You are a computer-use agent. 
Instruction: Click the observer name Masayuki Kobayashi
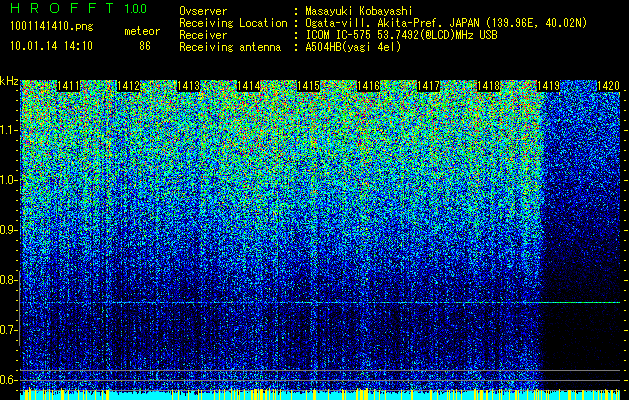pos(358,11)
